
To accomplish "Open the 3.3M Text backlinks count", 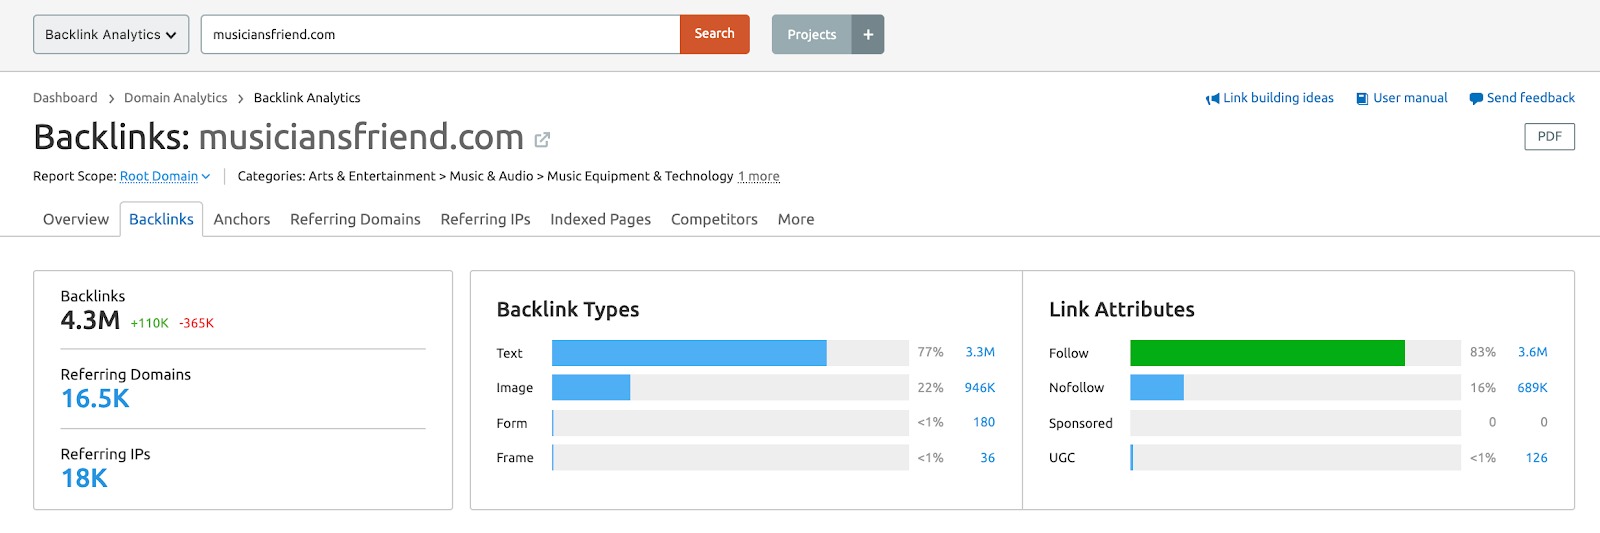I will click(980, 352).
